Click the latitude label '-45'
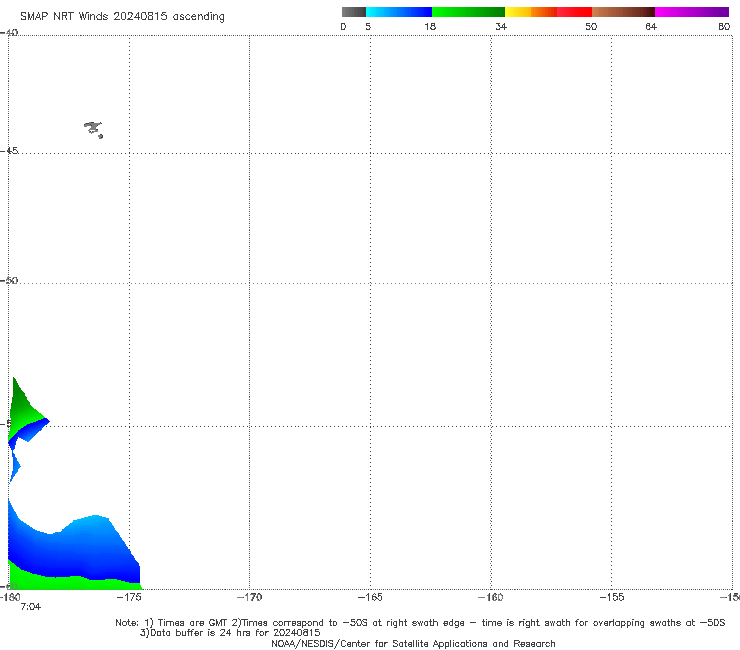740x650 pixels. point(9,151)
